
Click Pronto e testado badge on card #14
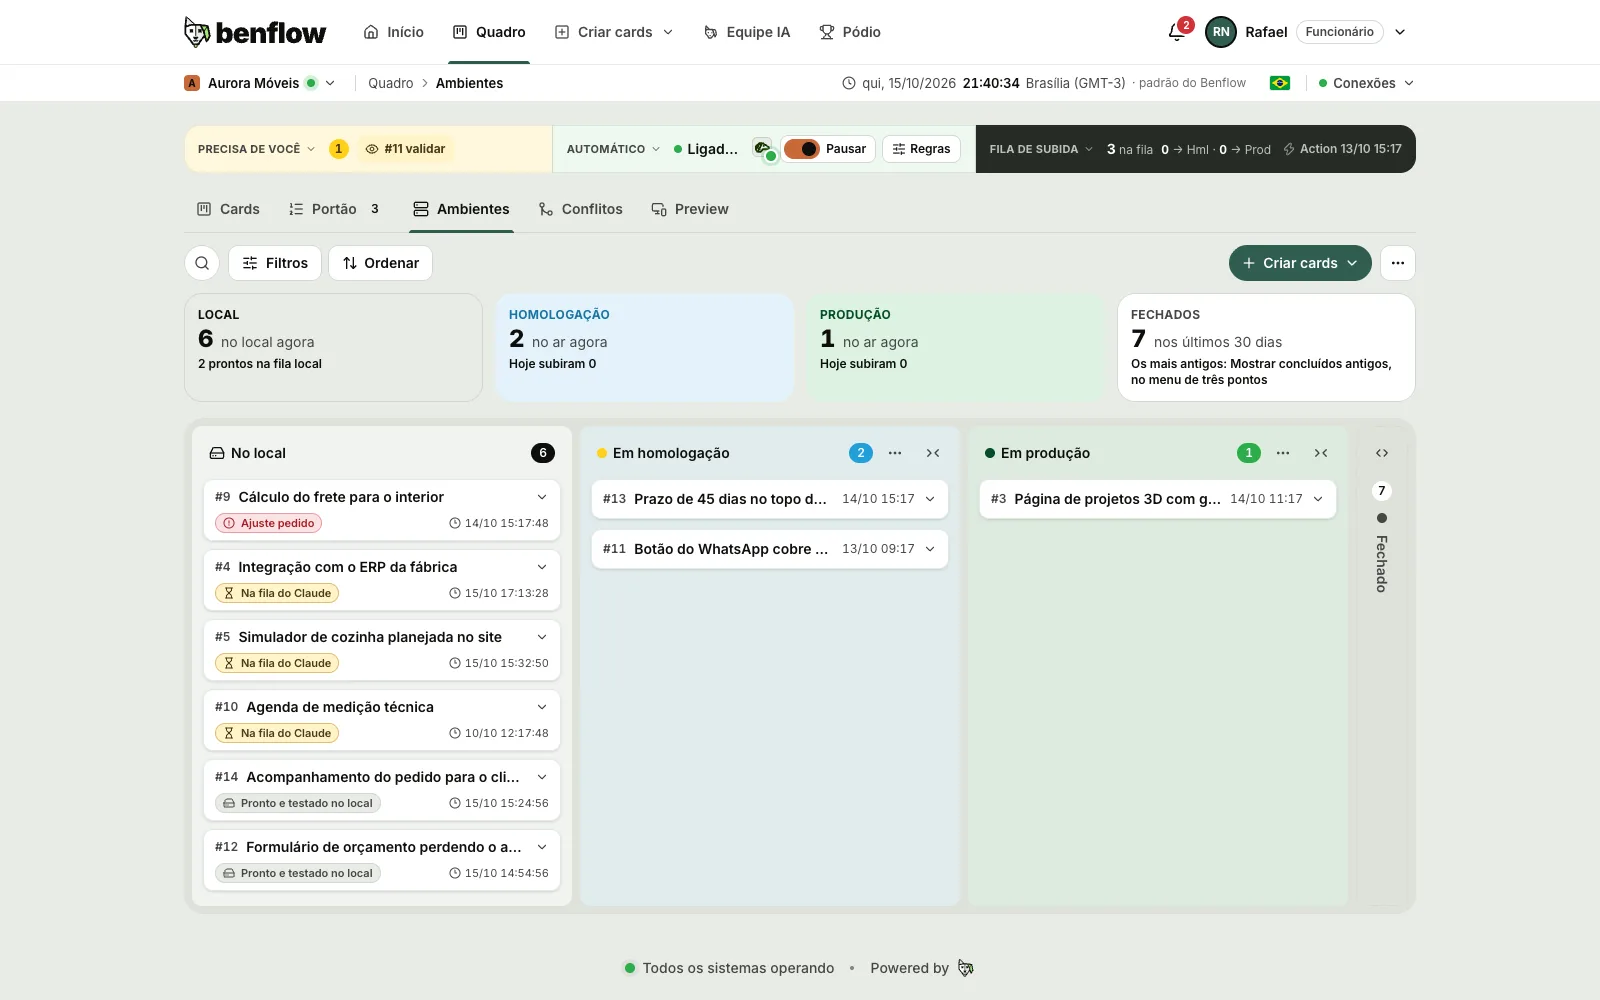click(x=298, y=803)
